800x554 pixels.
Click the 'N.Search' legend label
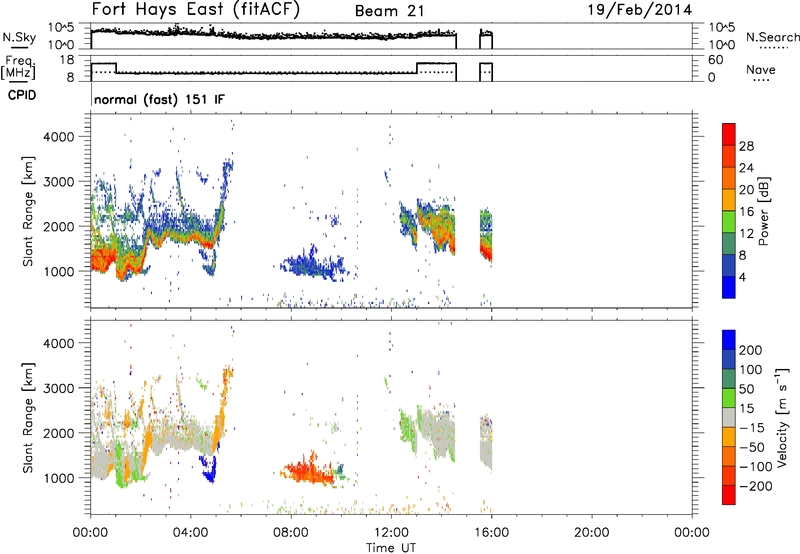tap(772, 37)
